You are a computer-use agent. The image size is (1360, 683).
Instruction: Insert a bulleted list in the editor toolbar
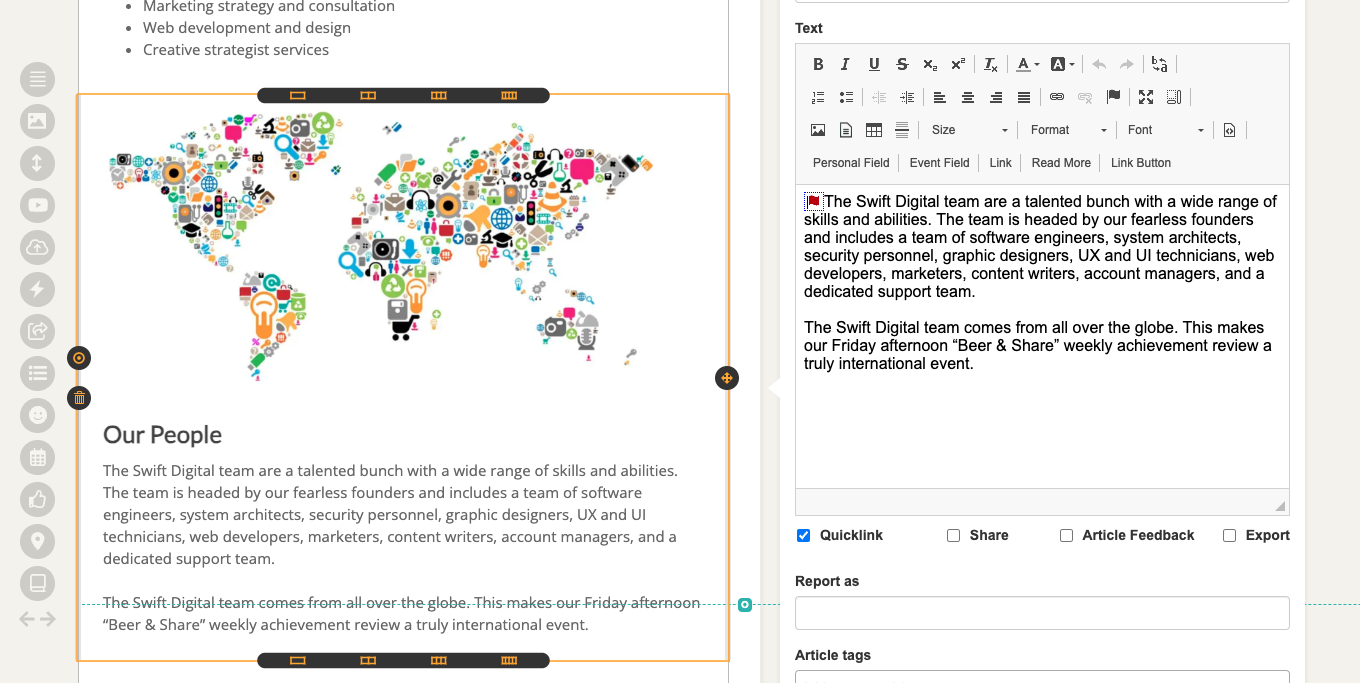pyautogui.click(x=846, y=97)
